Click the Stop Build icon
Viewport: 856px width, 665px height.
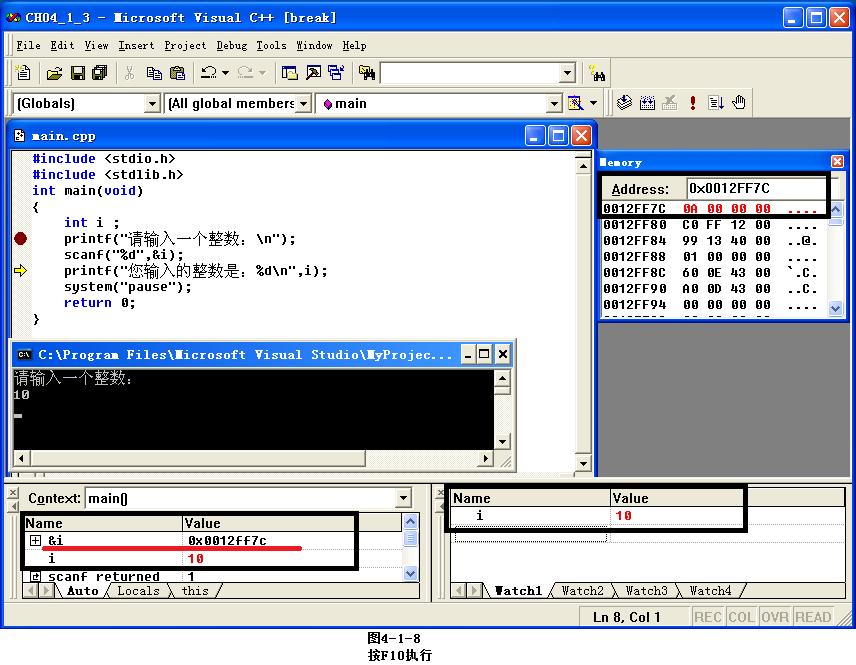669,102
